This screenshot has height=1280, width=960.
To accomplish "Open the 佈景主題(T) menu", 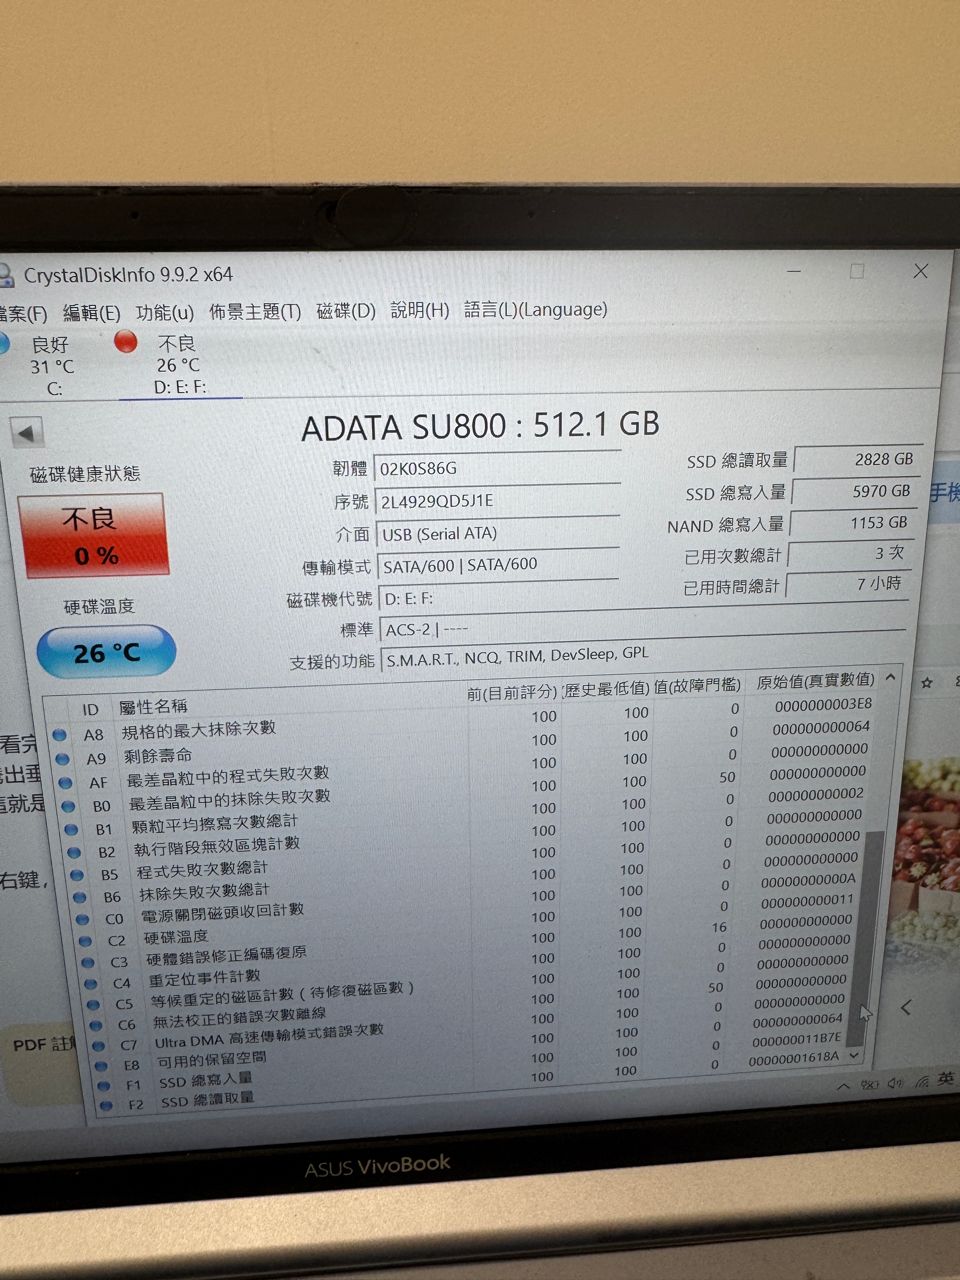I will pyautogui.click(x=255, y=312).
